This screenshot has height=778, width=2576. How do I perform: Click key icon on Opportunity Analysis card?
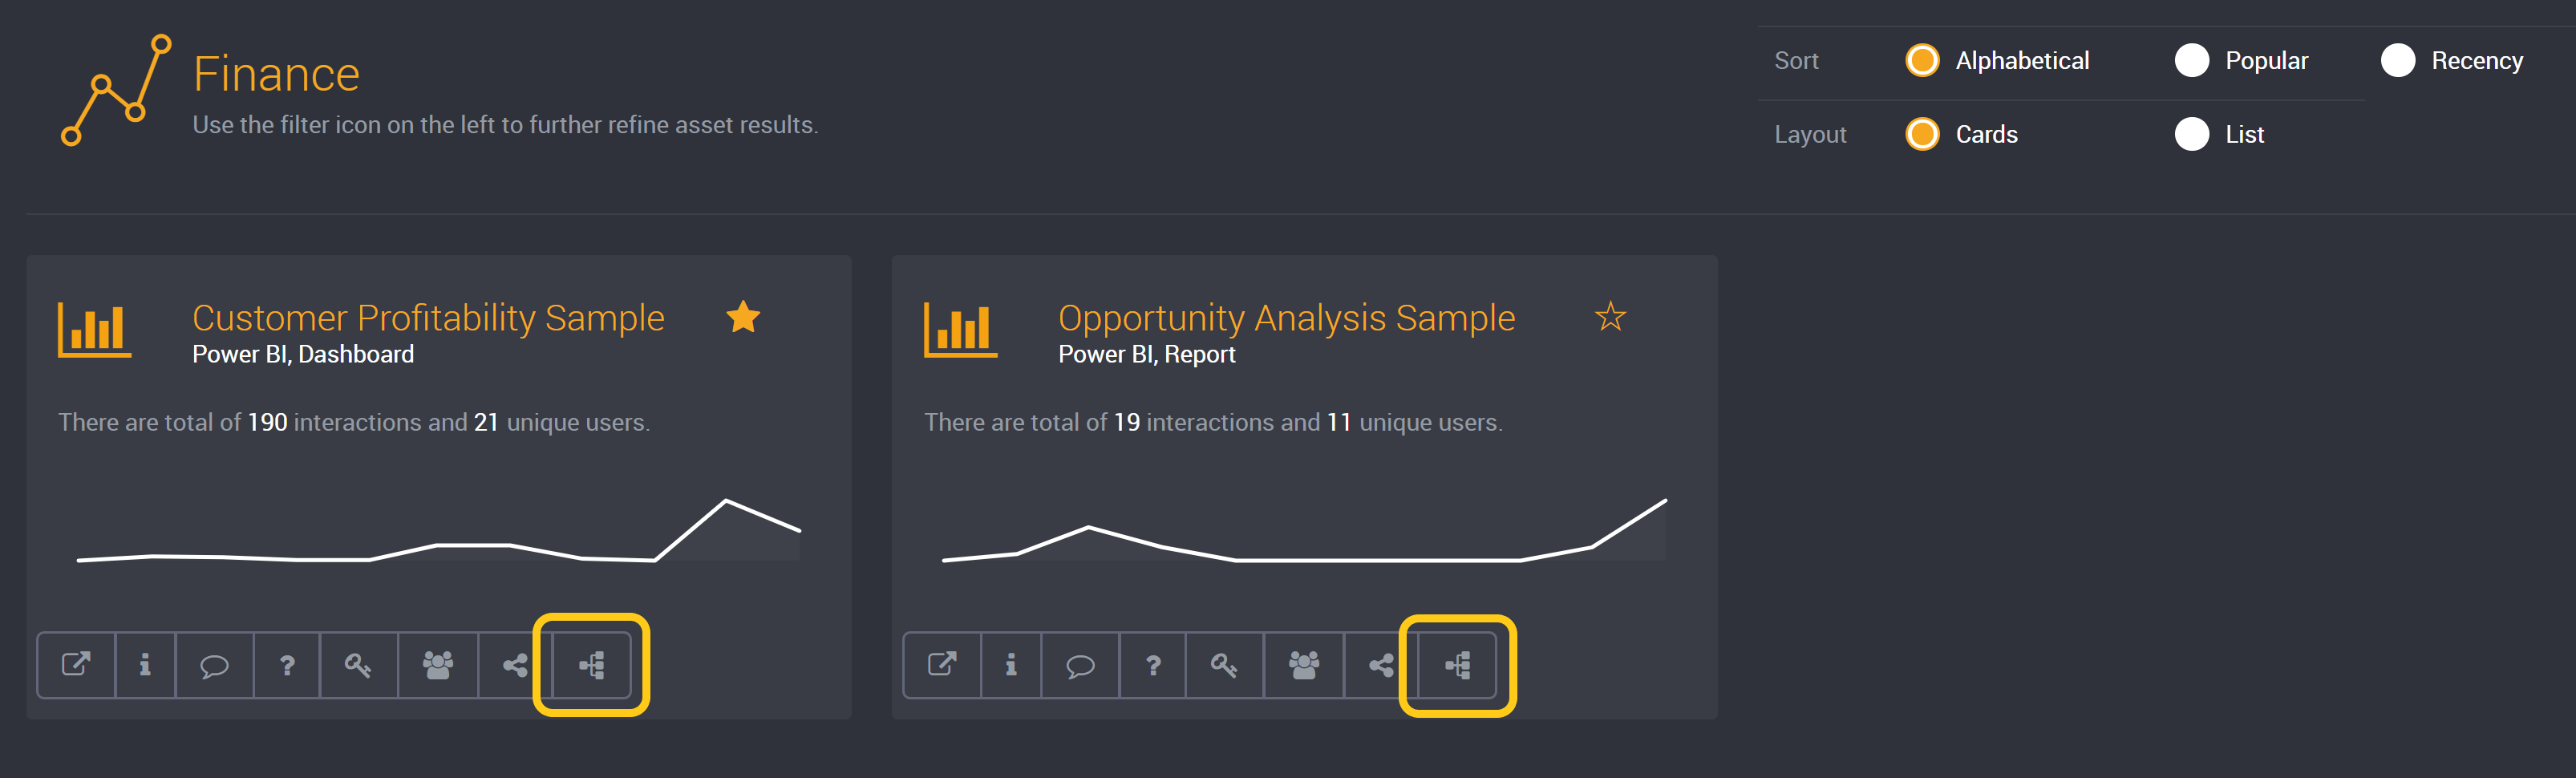tap(1224, 665)
